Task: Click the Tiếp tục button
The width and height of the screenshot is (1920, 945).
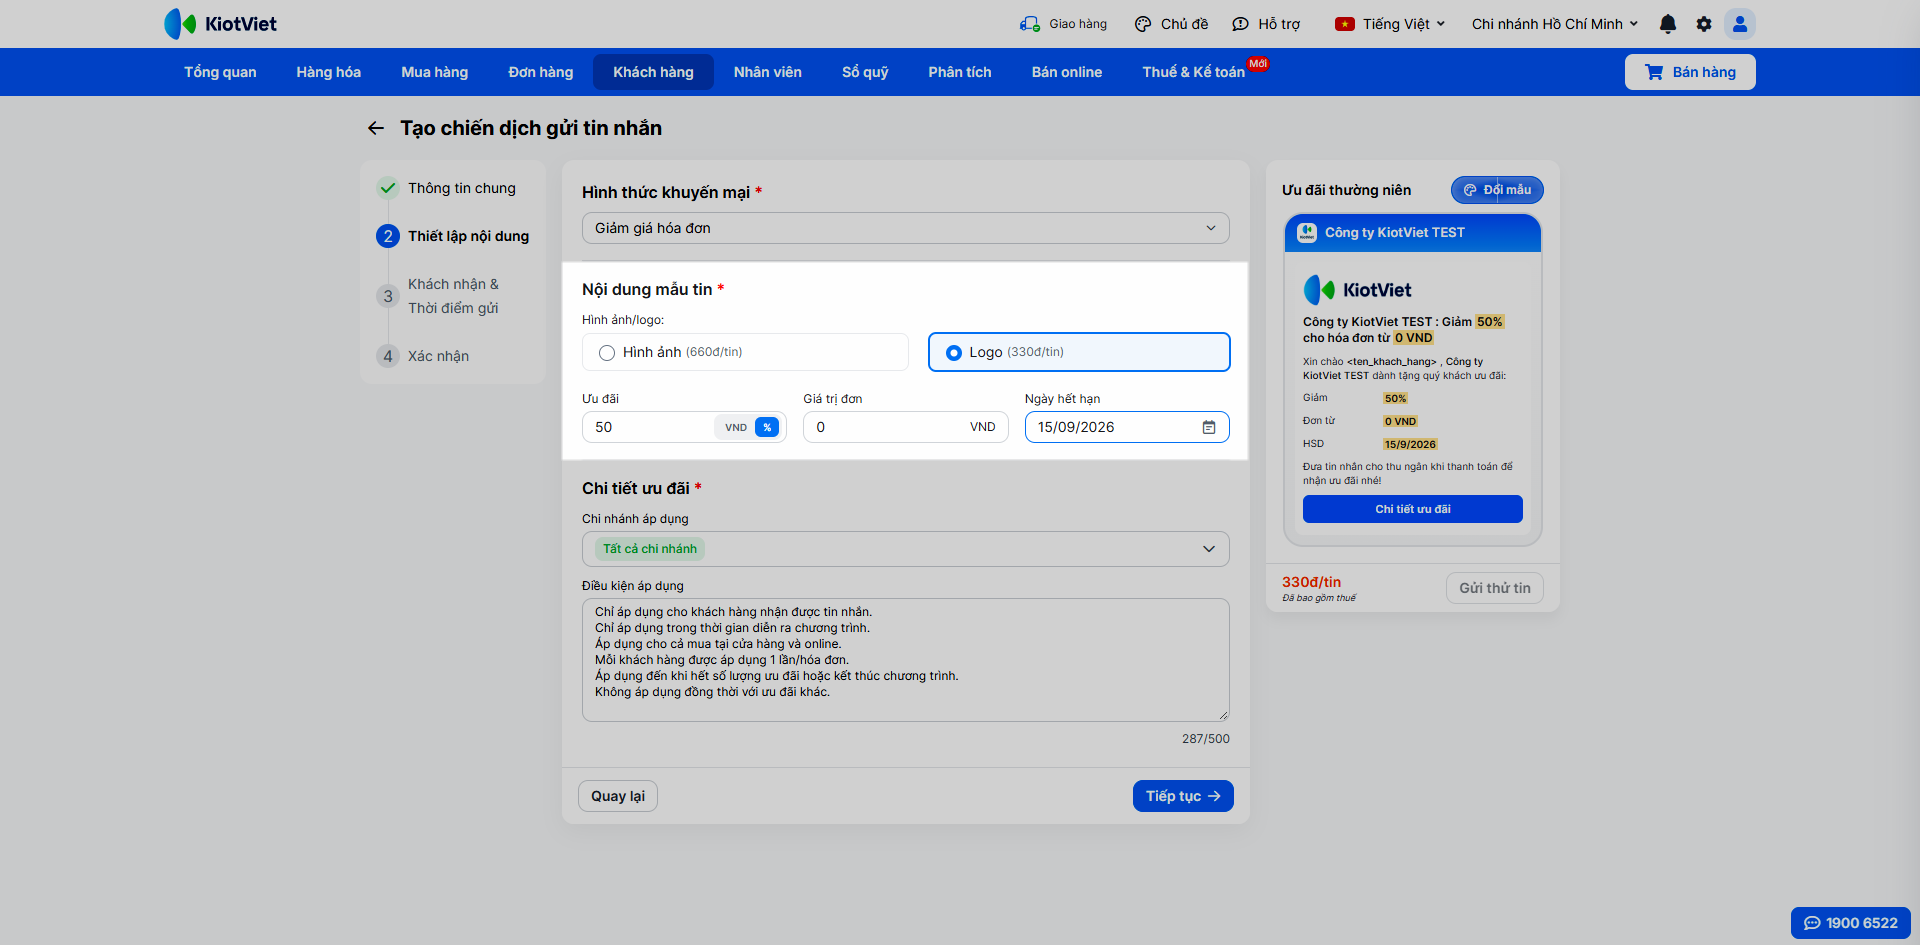Action: (x=1183, y=796)
